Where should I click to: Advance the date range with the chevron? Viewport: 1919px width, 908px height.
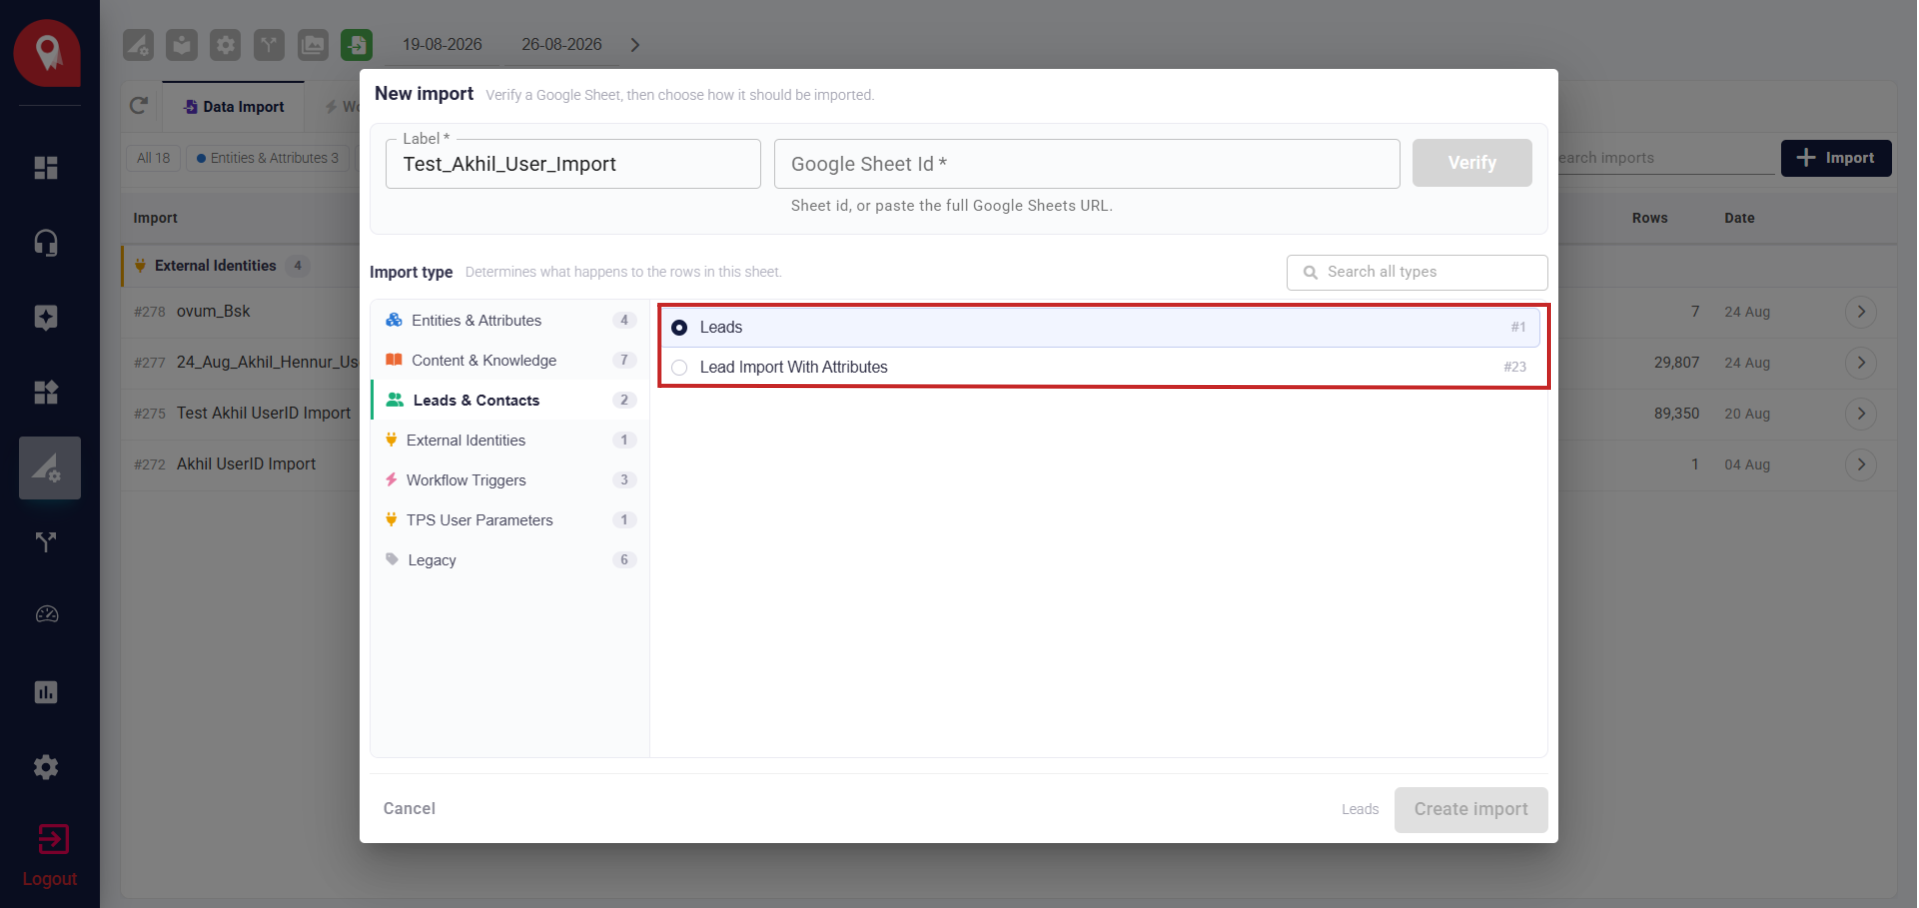pos(635,45)
